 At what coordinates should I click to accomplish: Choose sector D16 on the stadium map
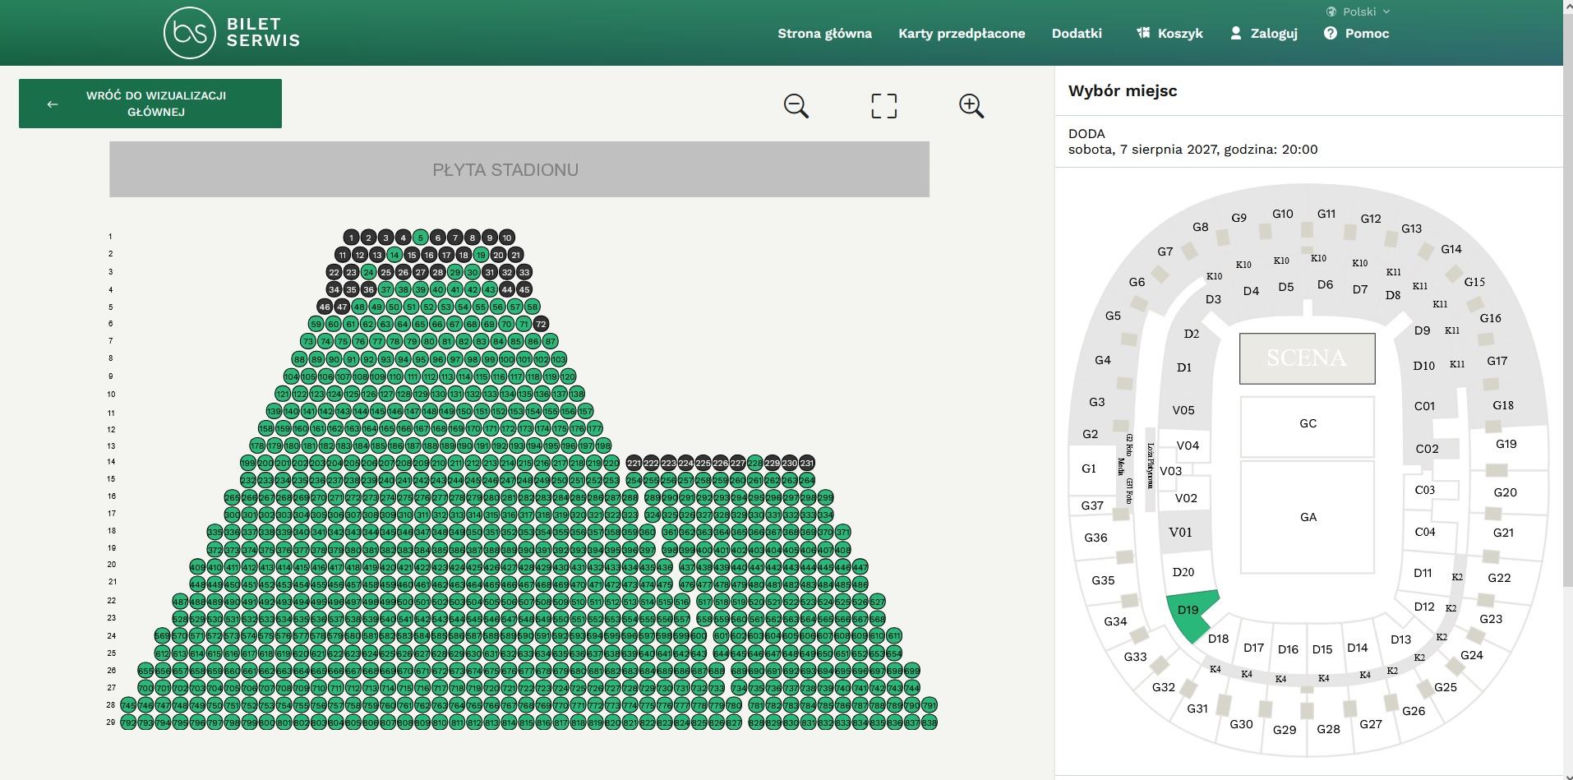pos(1288,649)
